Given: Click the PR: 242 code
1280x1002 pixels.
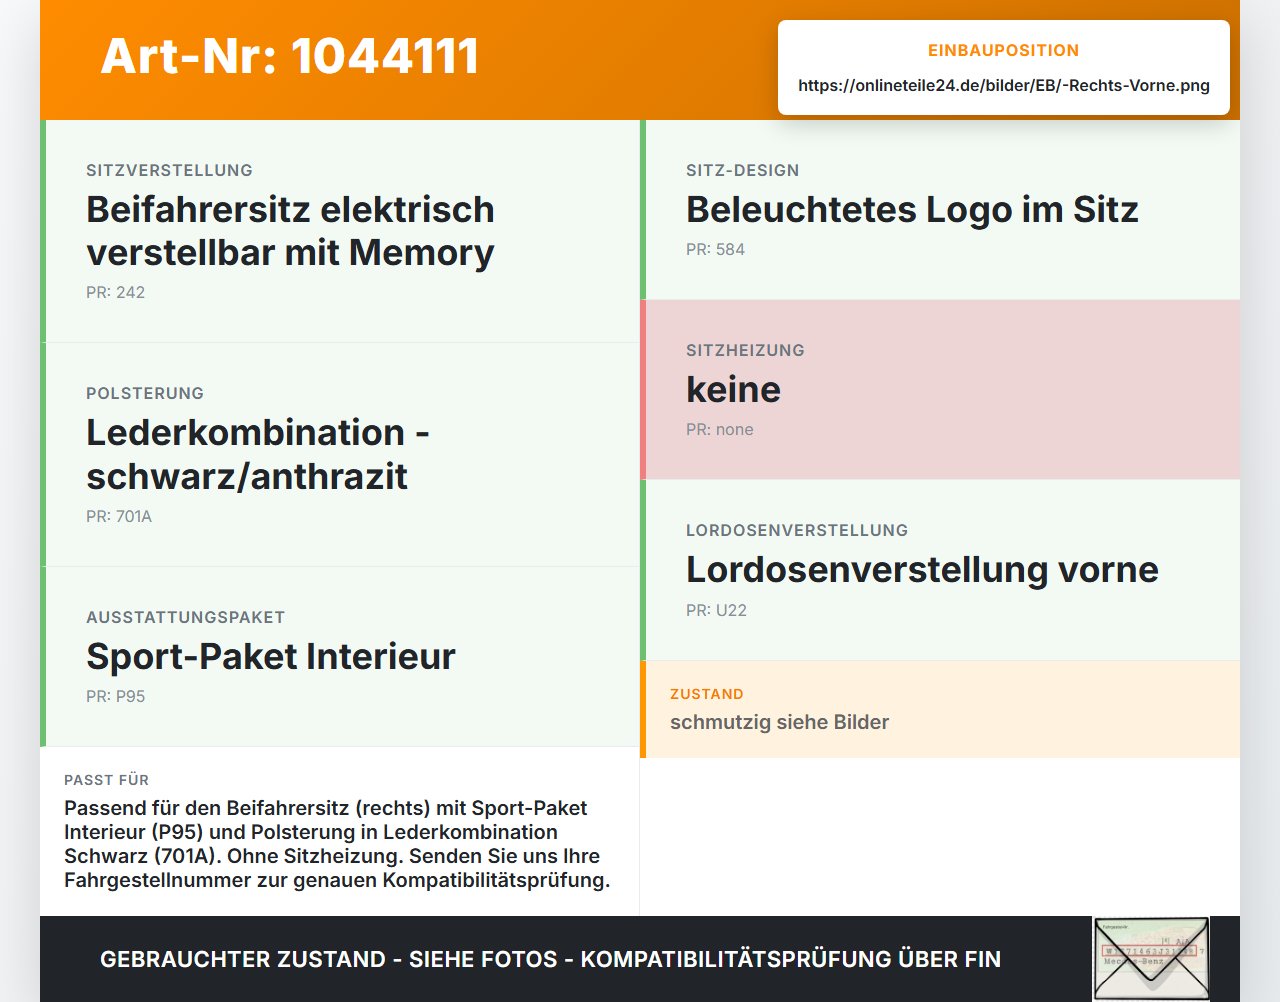Looking at the screenshot, I should 115,292.
